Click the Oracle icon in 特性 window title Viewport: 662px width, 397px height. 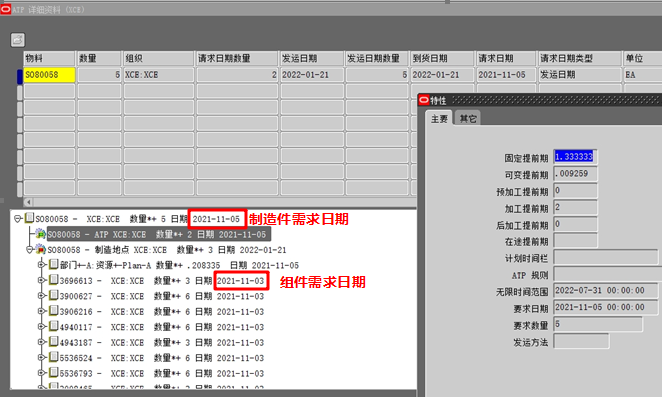coord(423,101)
